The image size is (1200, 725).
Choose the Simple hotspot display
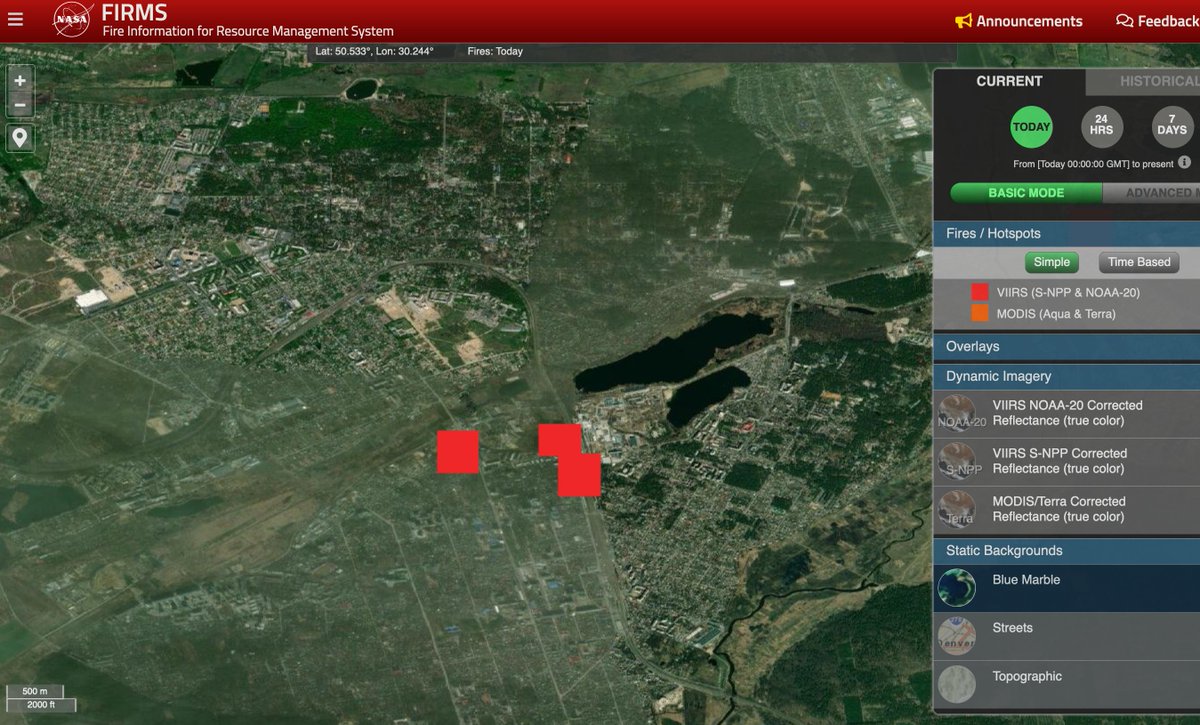(1051, 262)
